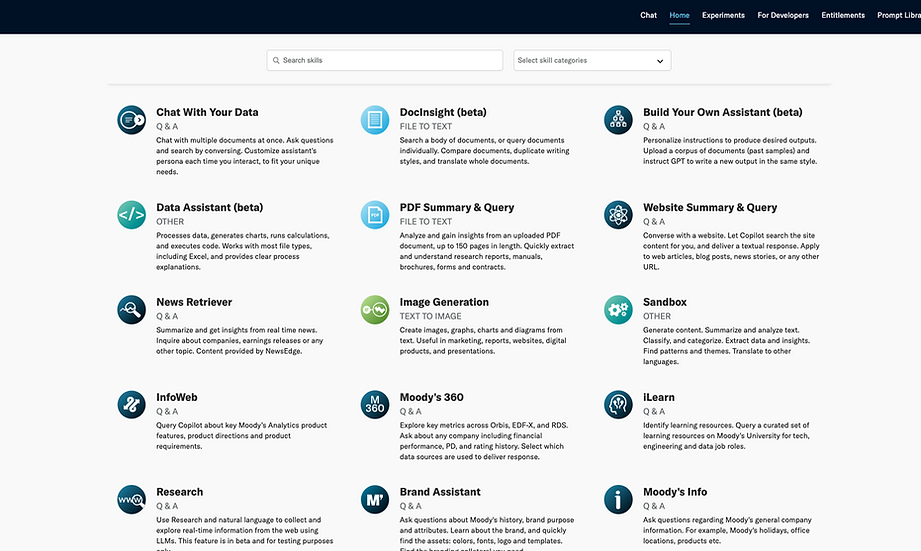The image size is (921, 551).
Task: Go to For Developers section
Action: click(783, 15)
